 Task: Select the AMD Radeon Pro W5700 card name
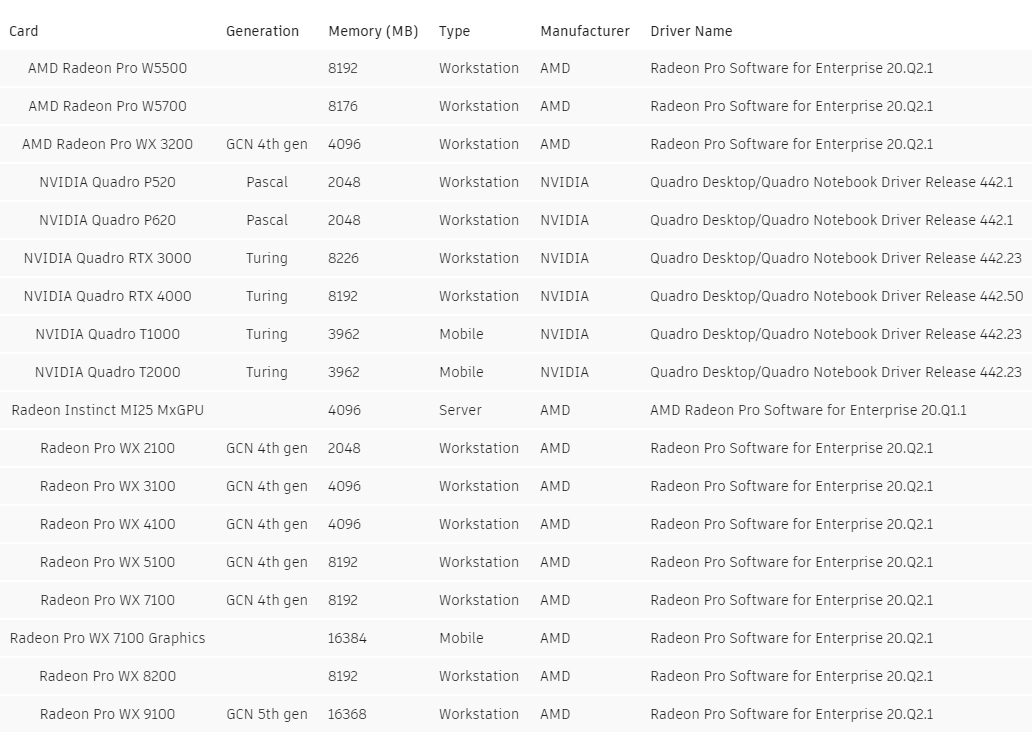pos(107,106)
